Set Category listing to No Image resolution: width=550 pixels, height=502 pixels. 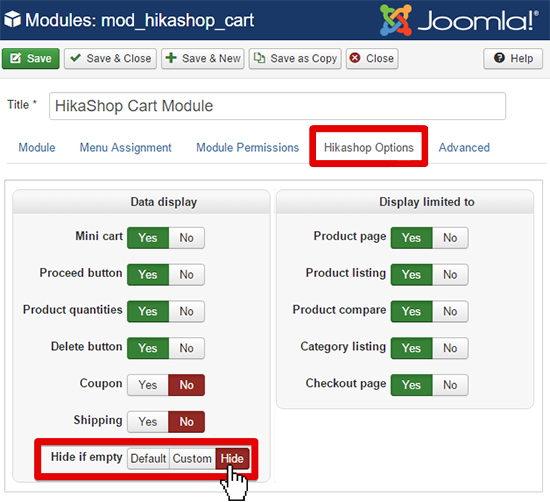click(450, 348)
